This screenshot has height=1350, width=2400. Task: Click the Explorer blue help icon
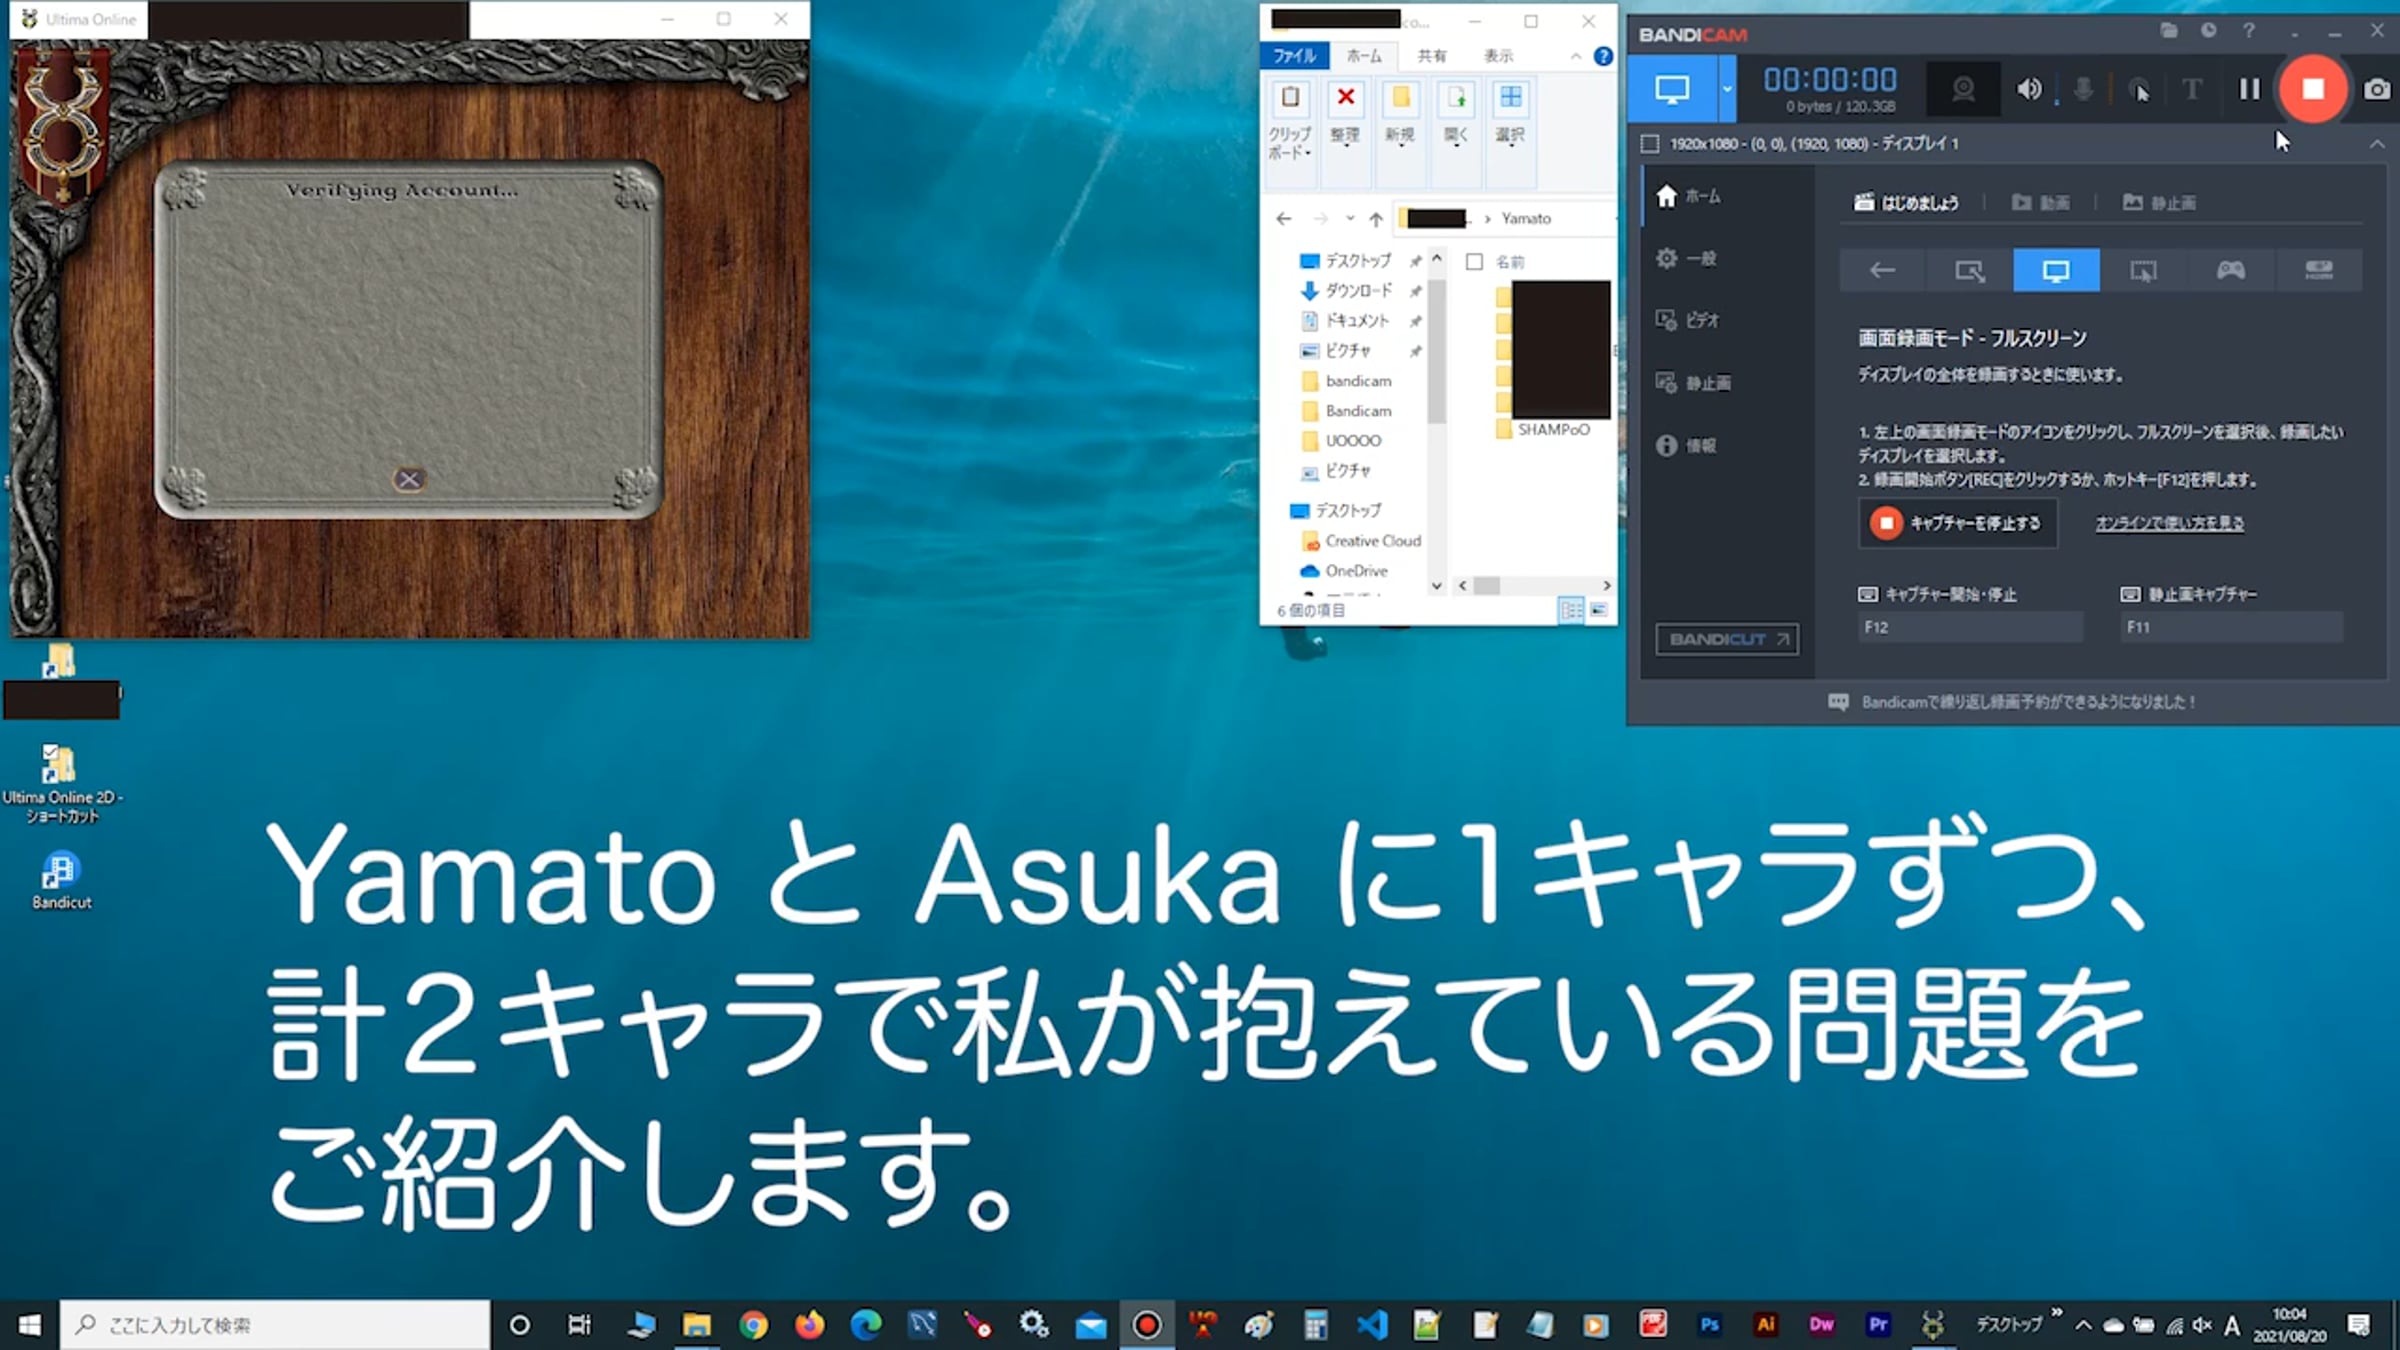coord(1602,56)
